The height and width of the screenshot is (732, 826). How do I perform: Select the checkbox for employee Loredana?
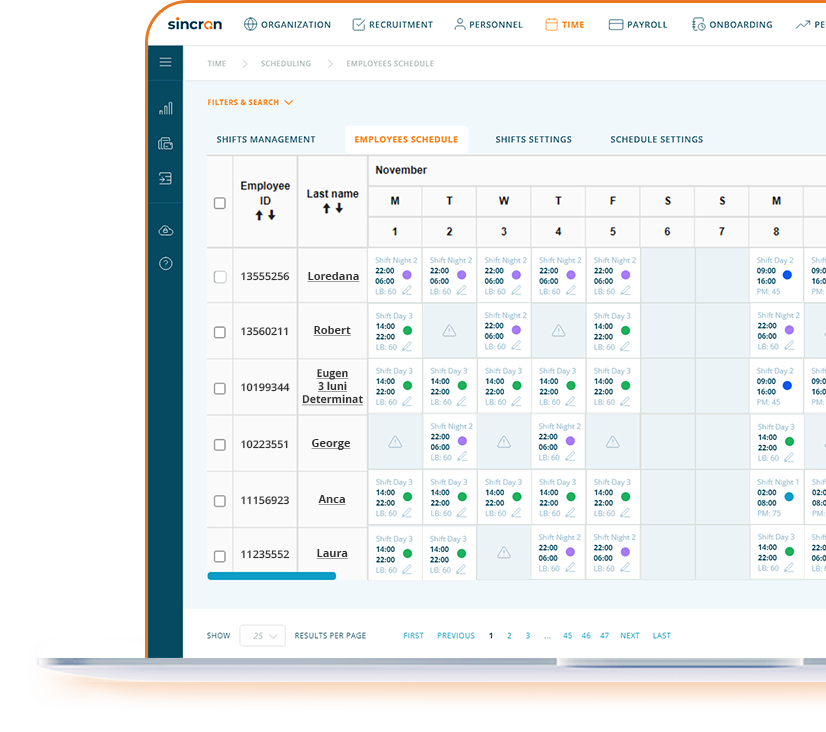click(220, 277)
